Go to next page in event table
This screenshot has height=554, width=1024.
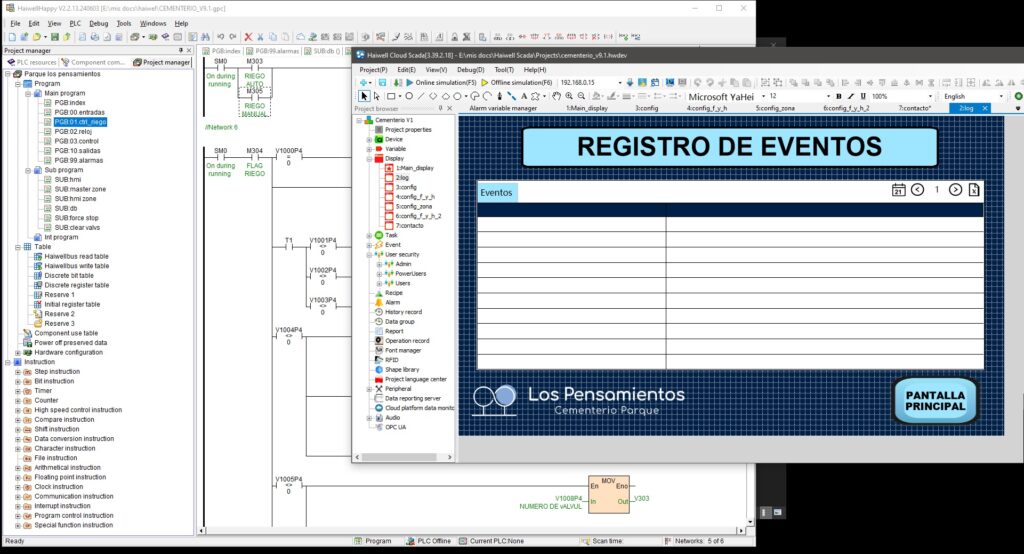955,190
